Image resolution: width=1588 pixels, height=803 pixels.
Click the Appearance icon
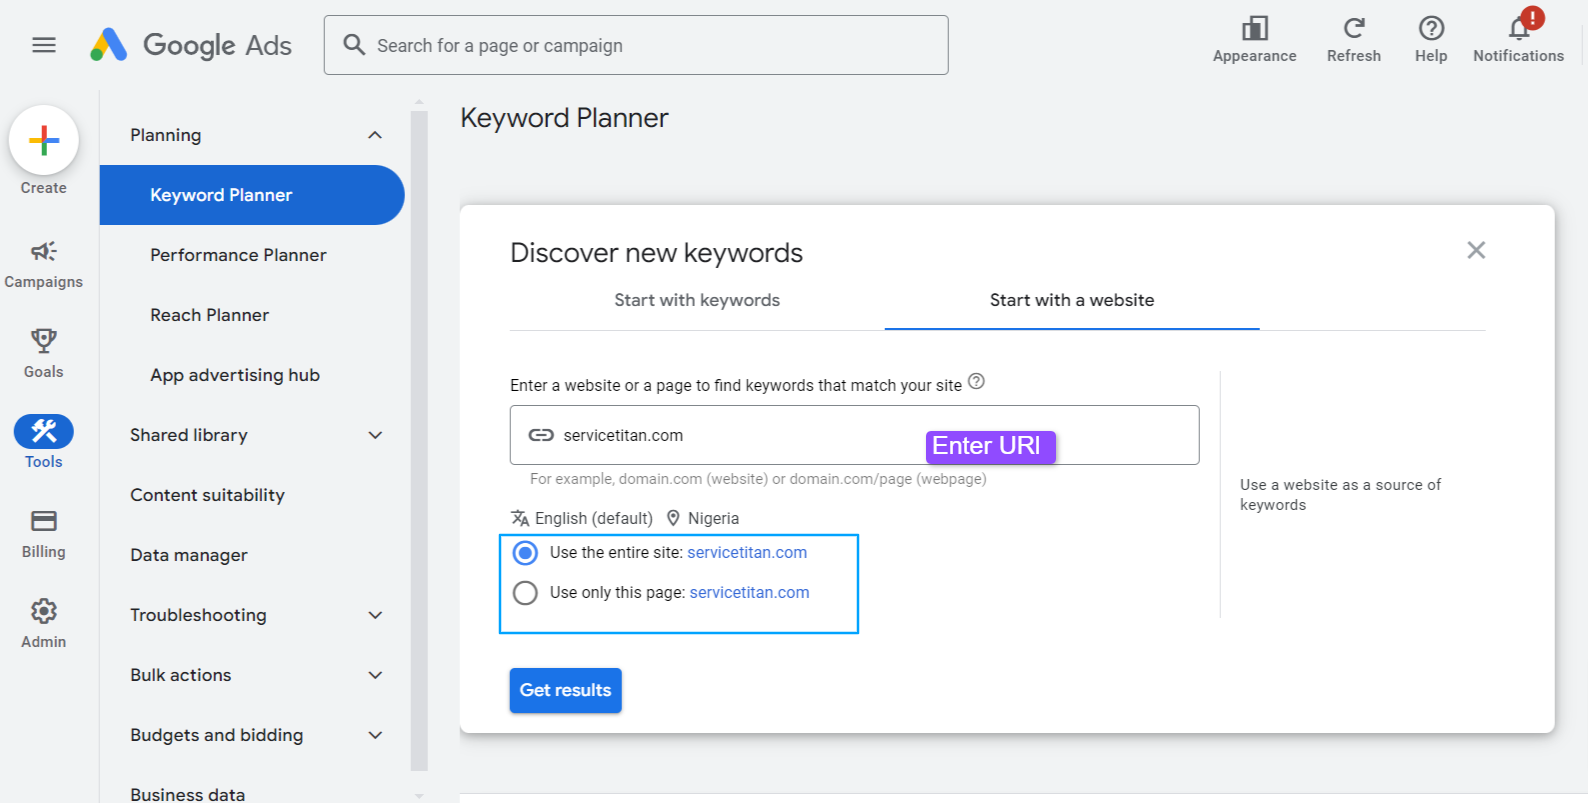(1254, 29)
